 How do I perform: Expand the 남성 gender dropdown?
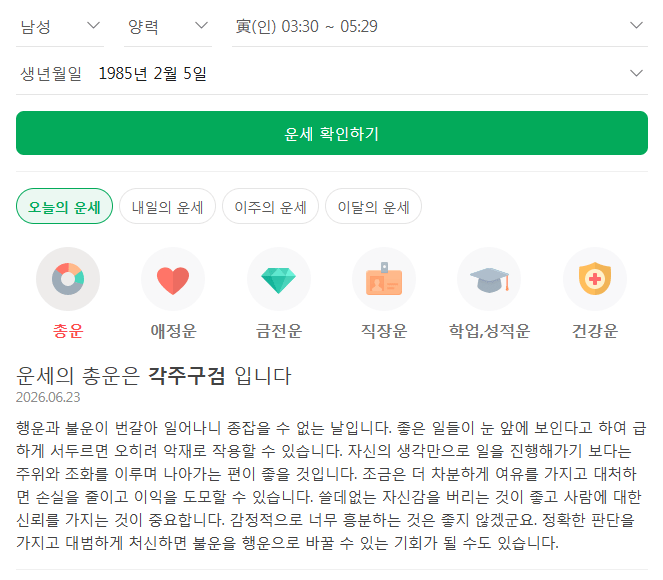pyautogui.click(x=60, y=27)
